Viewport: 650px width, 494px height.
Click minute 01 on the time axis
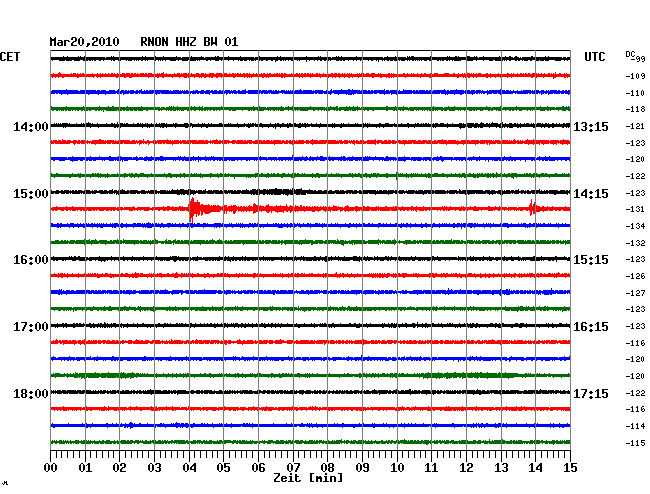(x=85, y=468)
